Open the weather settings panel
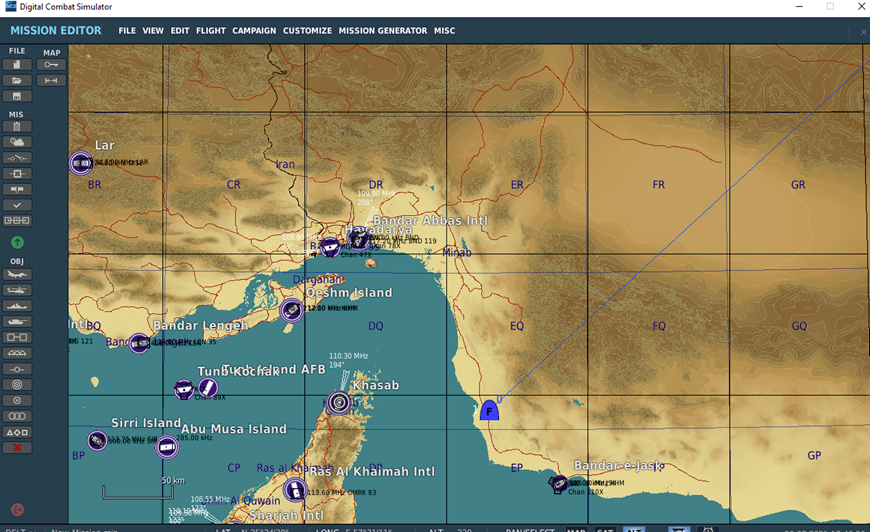Screen dimensions: 870x532 coord(17,142)
